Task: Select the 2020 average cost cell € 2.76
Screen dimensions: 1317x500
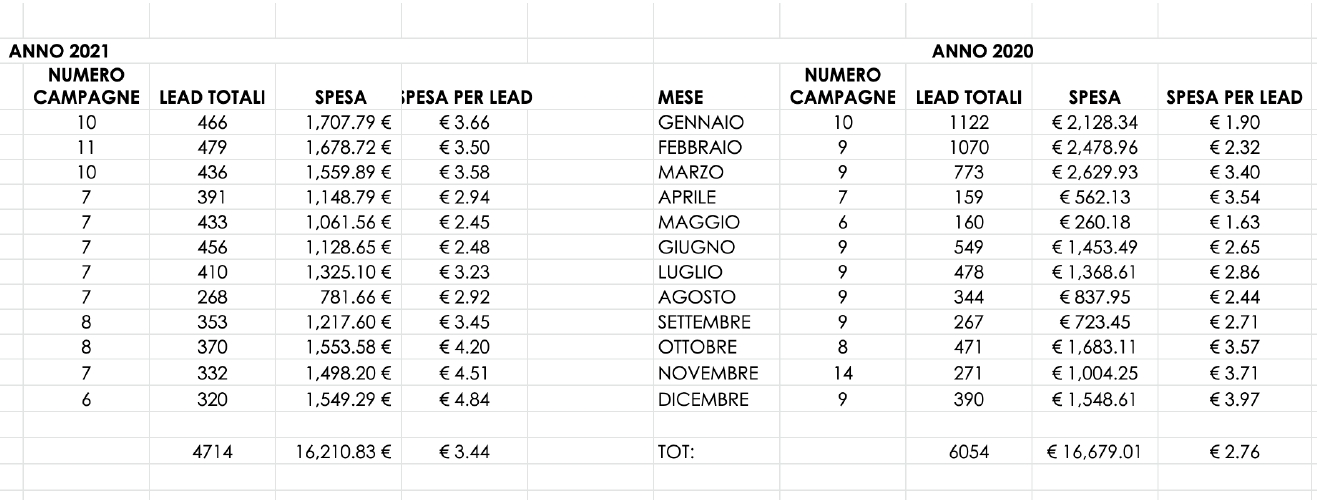Action: (1233, 450)
